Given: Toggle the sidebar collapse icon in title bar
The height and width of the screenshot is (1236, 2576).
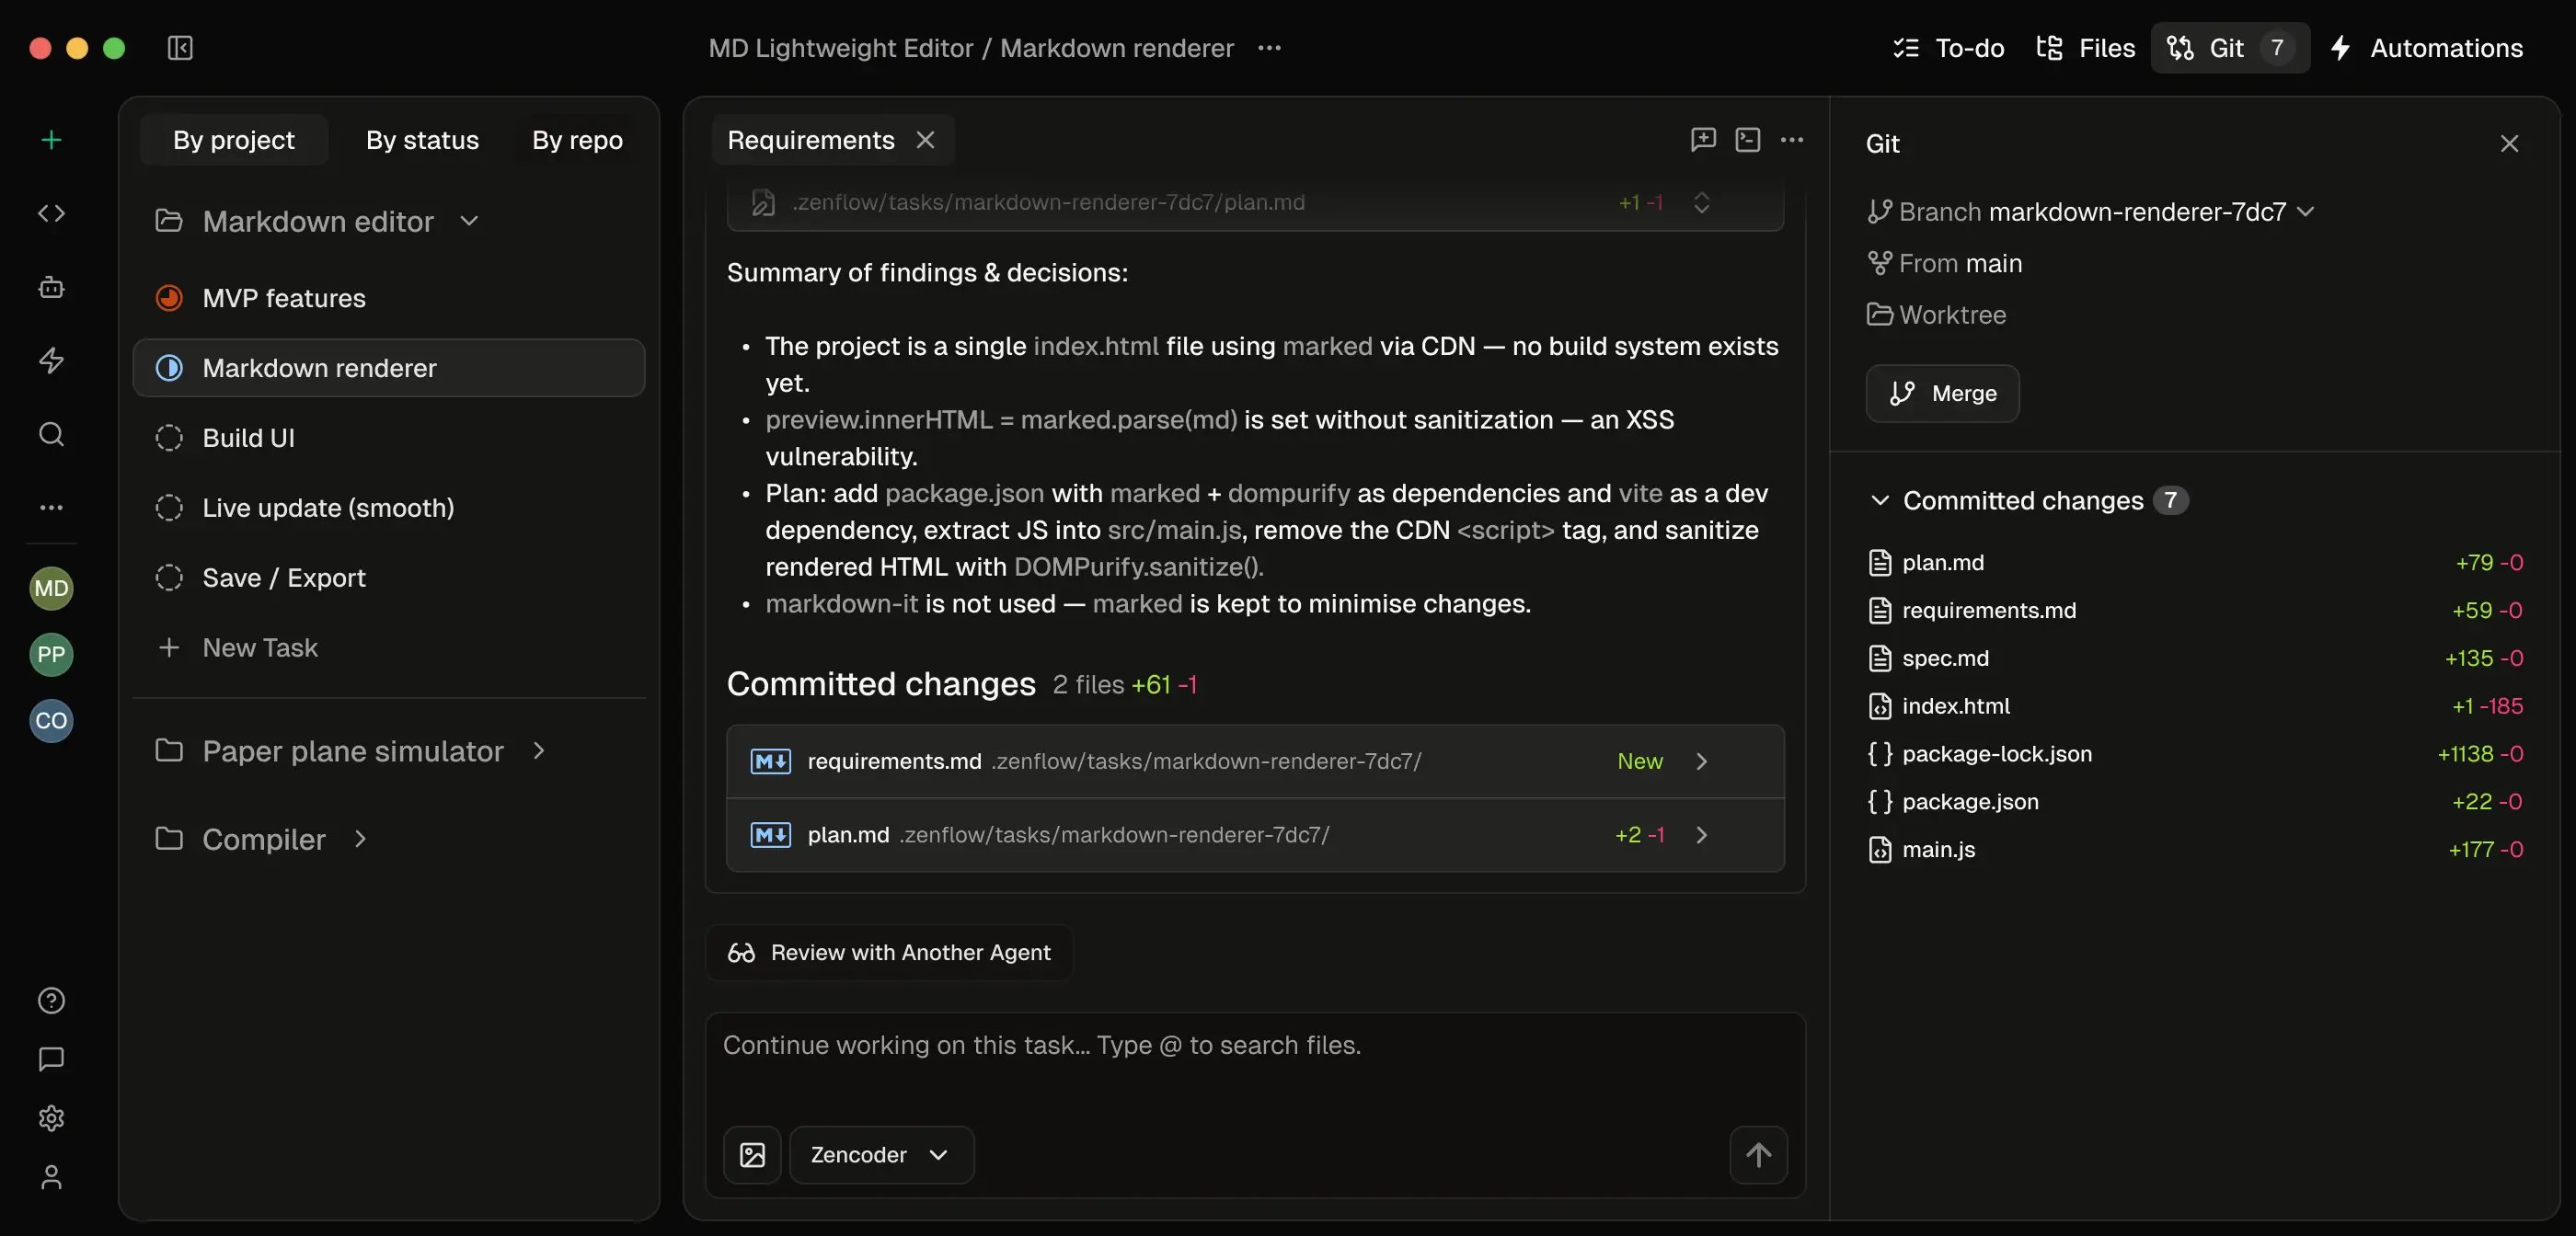Looking at the screenshot, I should 180,48.
